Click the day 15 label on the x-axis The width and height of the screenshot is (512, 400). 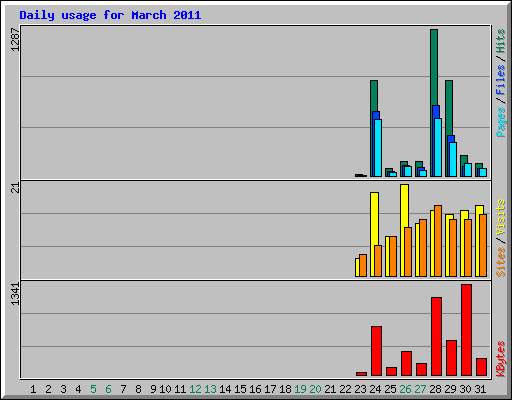pyautogui.click(x=240, y=389)
